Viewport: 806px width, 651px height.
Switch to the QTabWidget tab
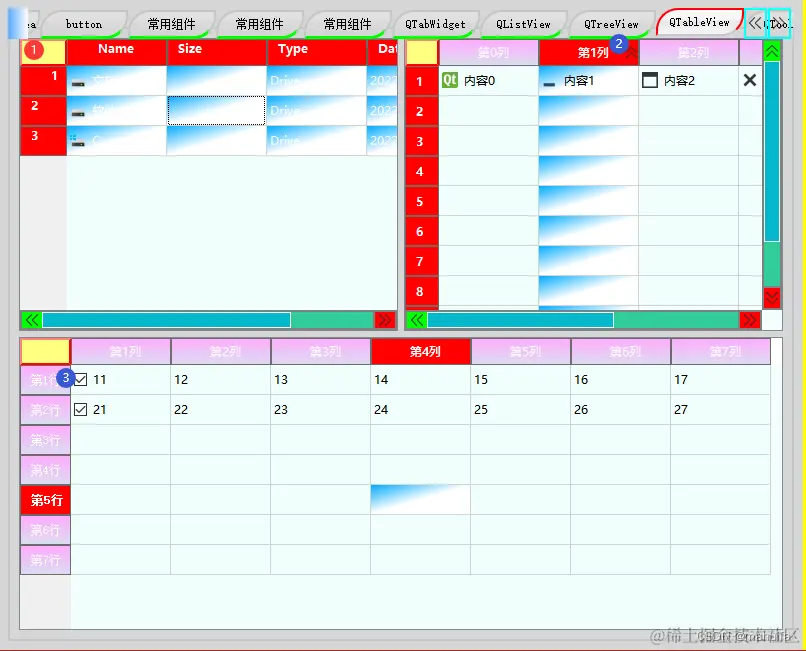coord(435,24)
